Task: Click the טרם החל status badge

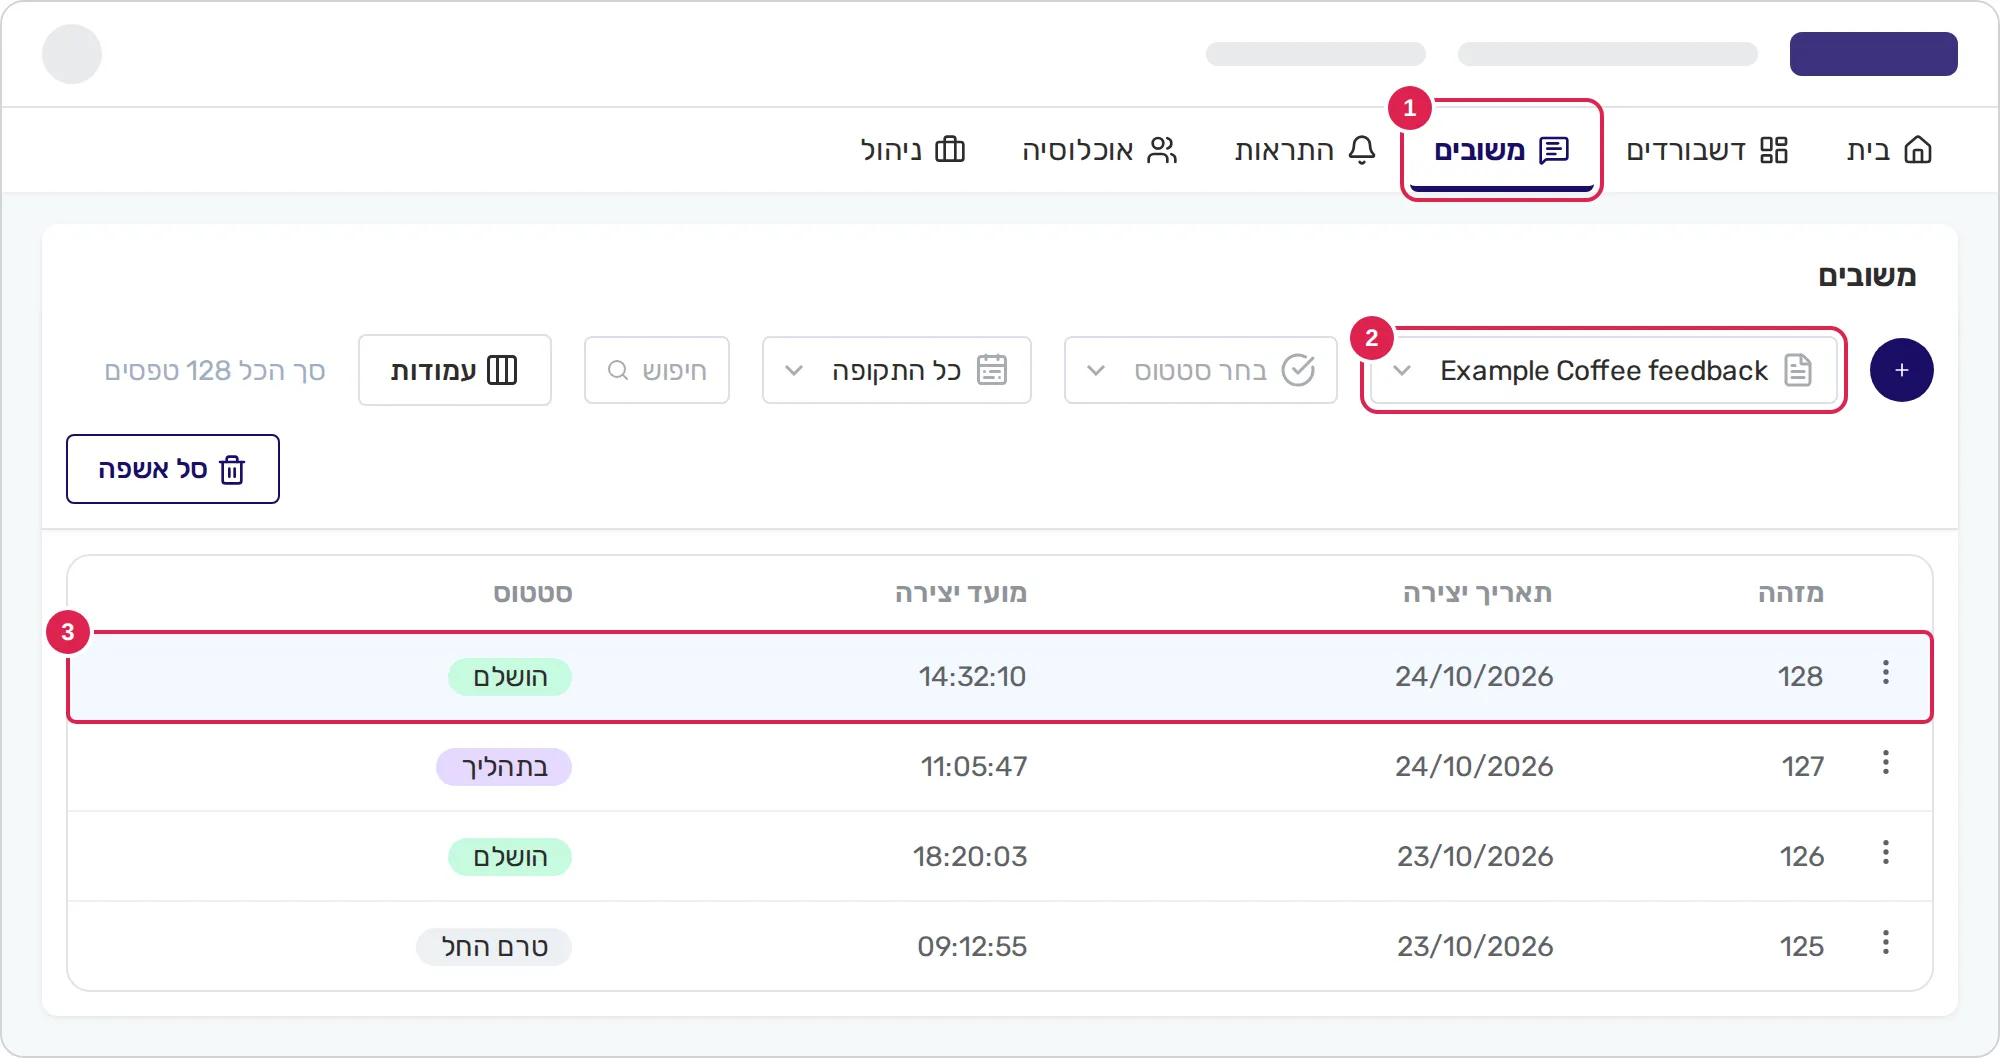Action: click(x=494, y=947)
